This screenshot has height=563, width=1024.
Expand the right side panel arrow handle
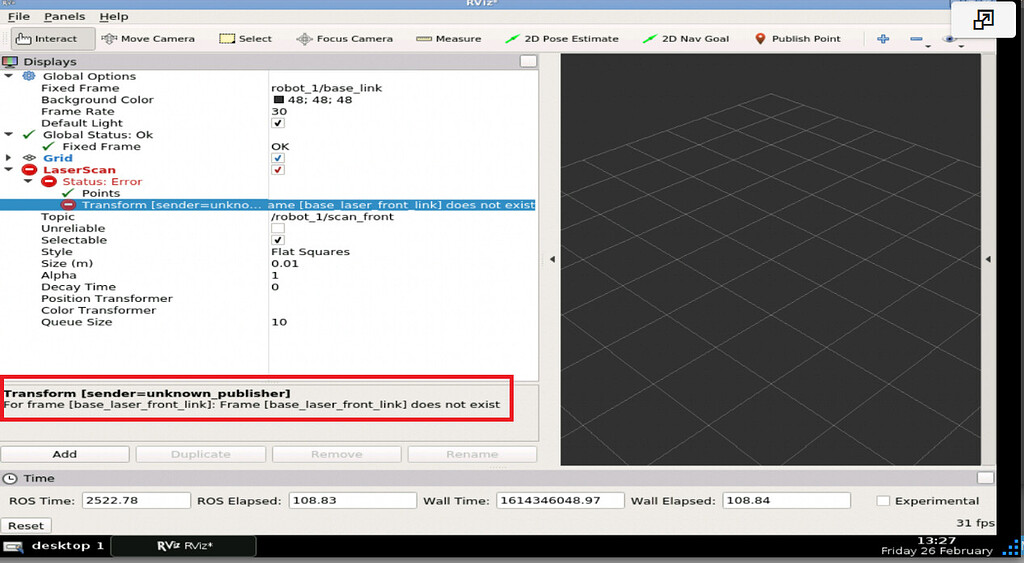pos(987,259)
